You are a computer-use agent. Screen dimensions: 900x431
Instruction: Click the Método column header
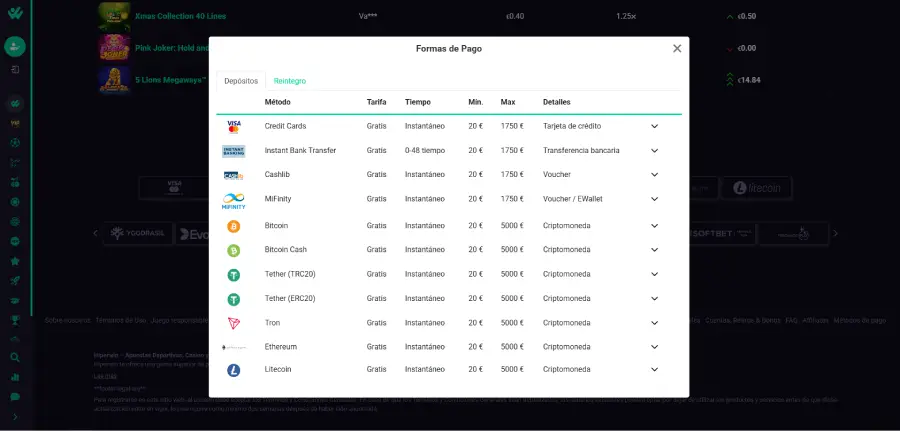pos(277,102)
